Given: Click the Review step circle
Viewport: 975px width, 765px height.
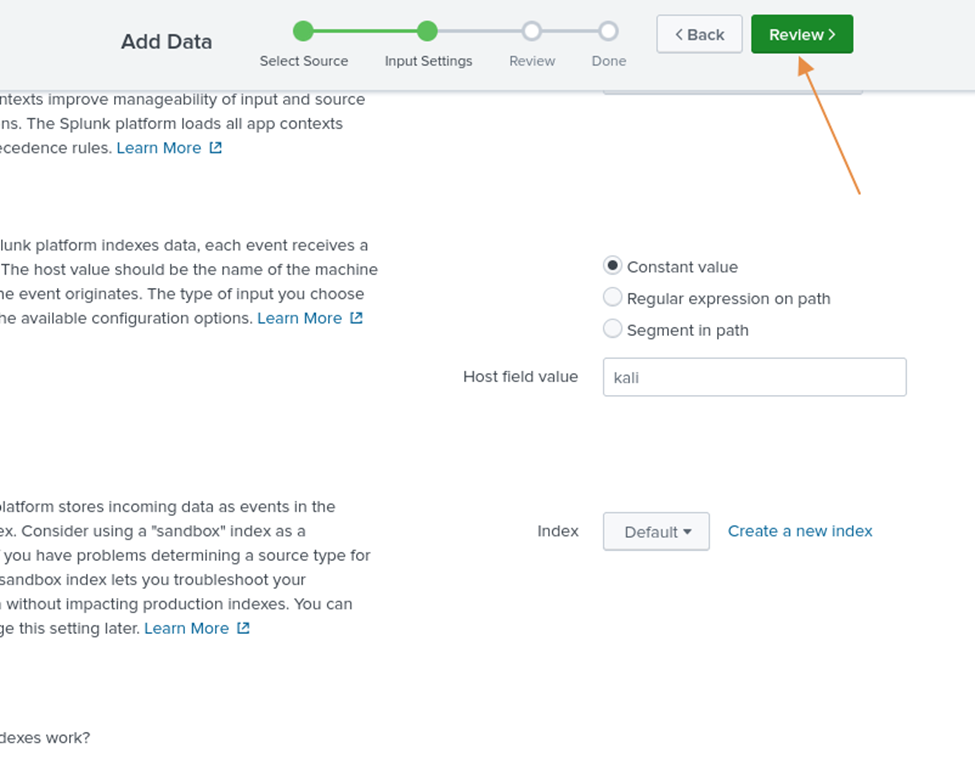Looking at the screenshot, I should 532,31.
